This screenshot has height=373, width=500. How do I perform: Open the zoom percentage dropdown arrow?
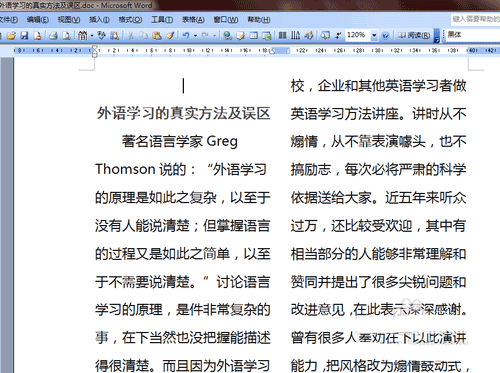click(374, 35)
